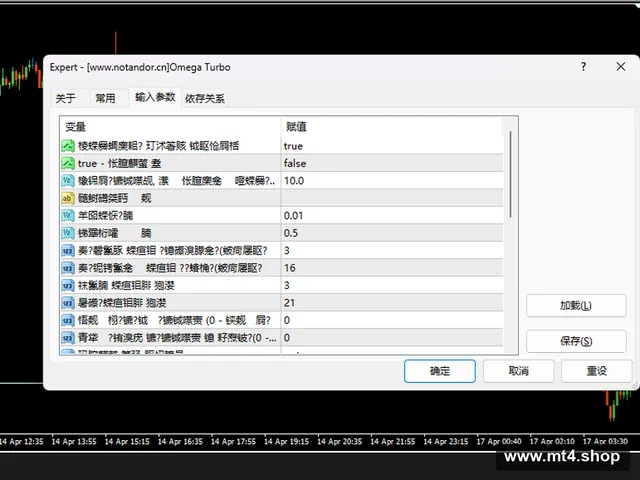
Task: Click the value cell showing 16
Action: 392,268
